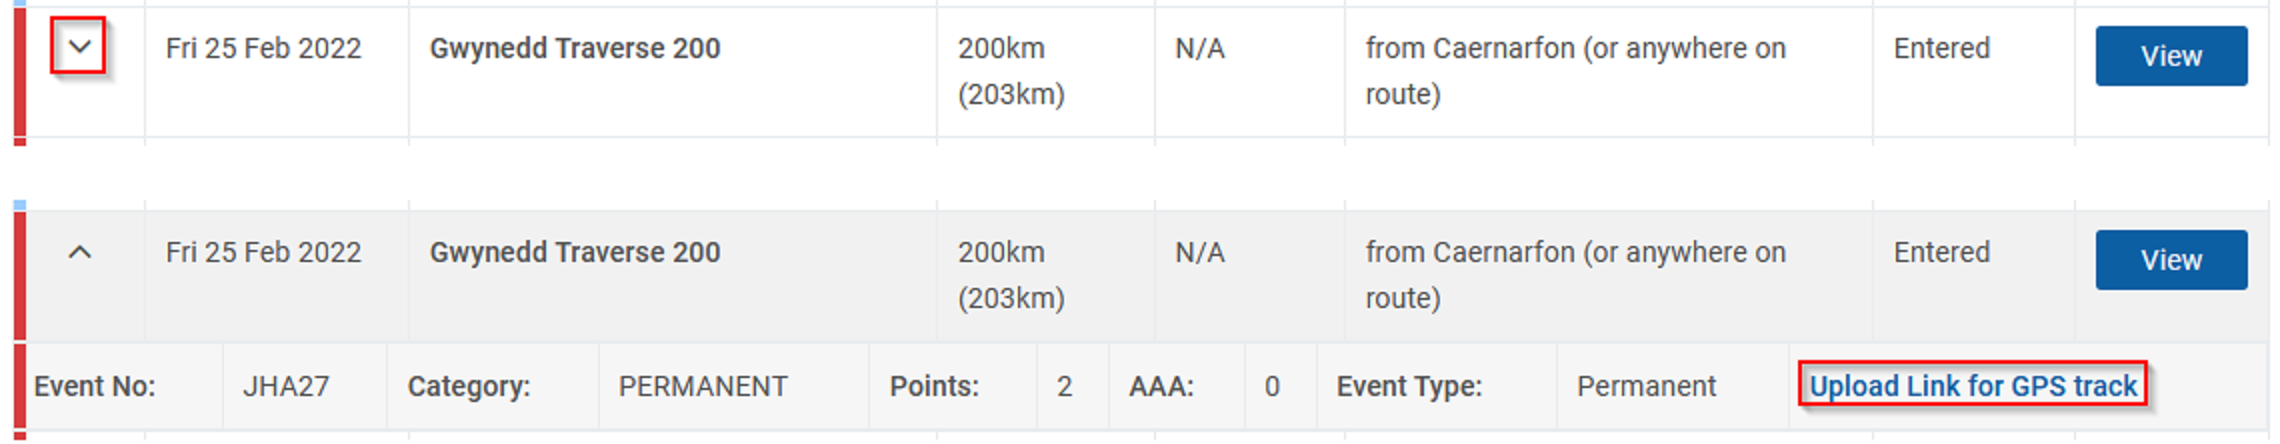Screen dimensions: 2280x444
Task: Click the AAA value 0
Action: [1271, 386]
